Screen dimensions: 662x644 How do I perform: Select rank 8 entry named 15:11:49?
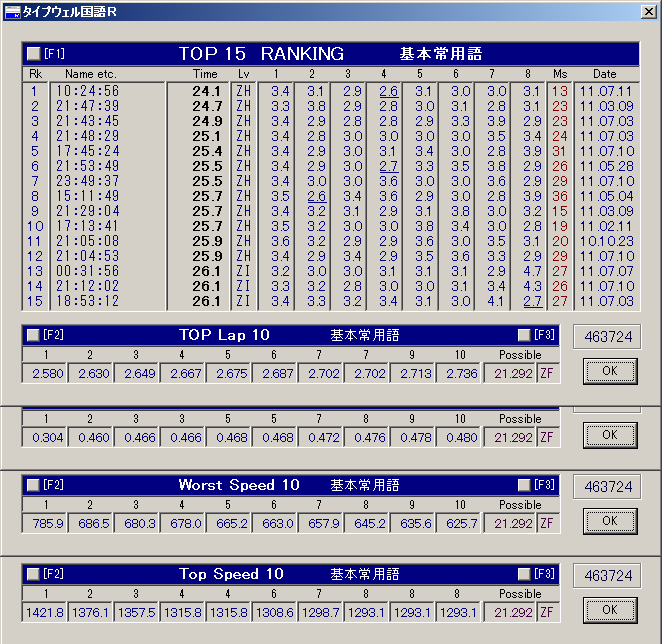point(88,196)
